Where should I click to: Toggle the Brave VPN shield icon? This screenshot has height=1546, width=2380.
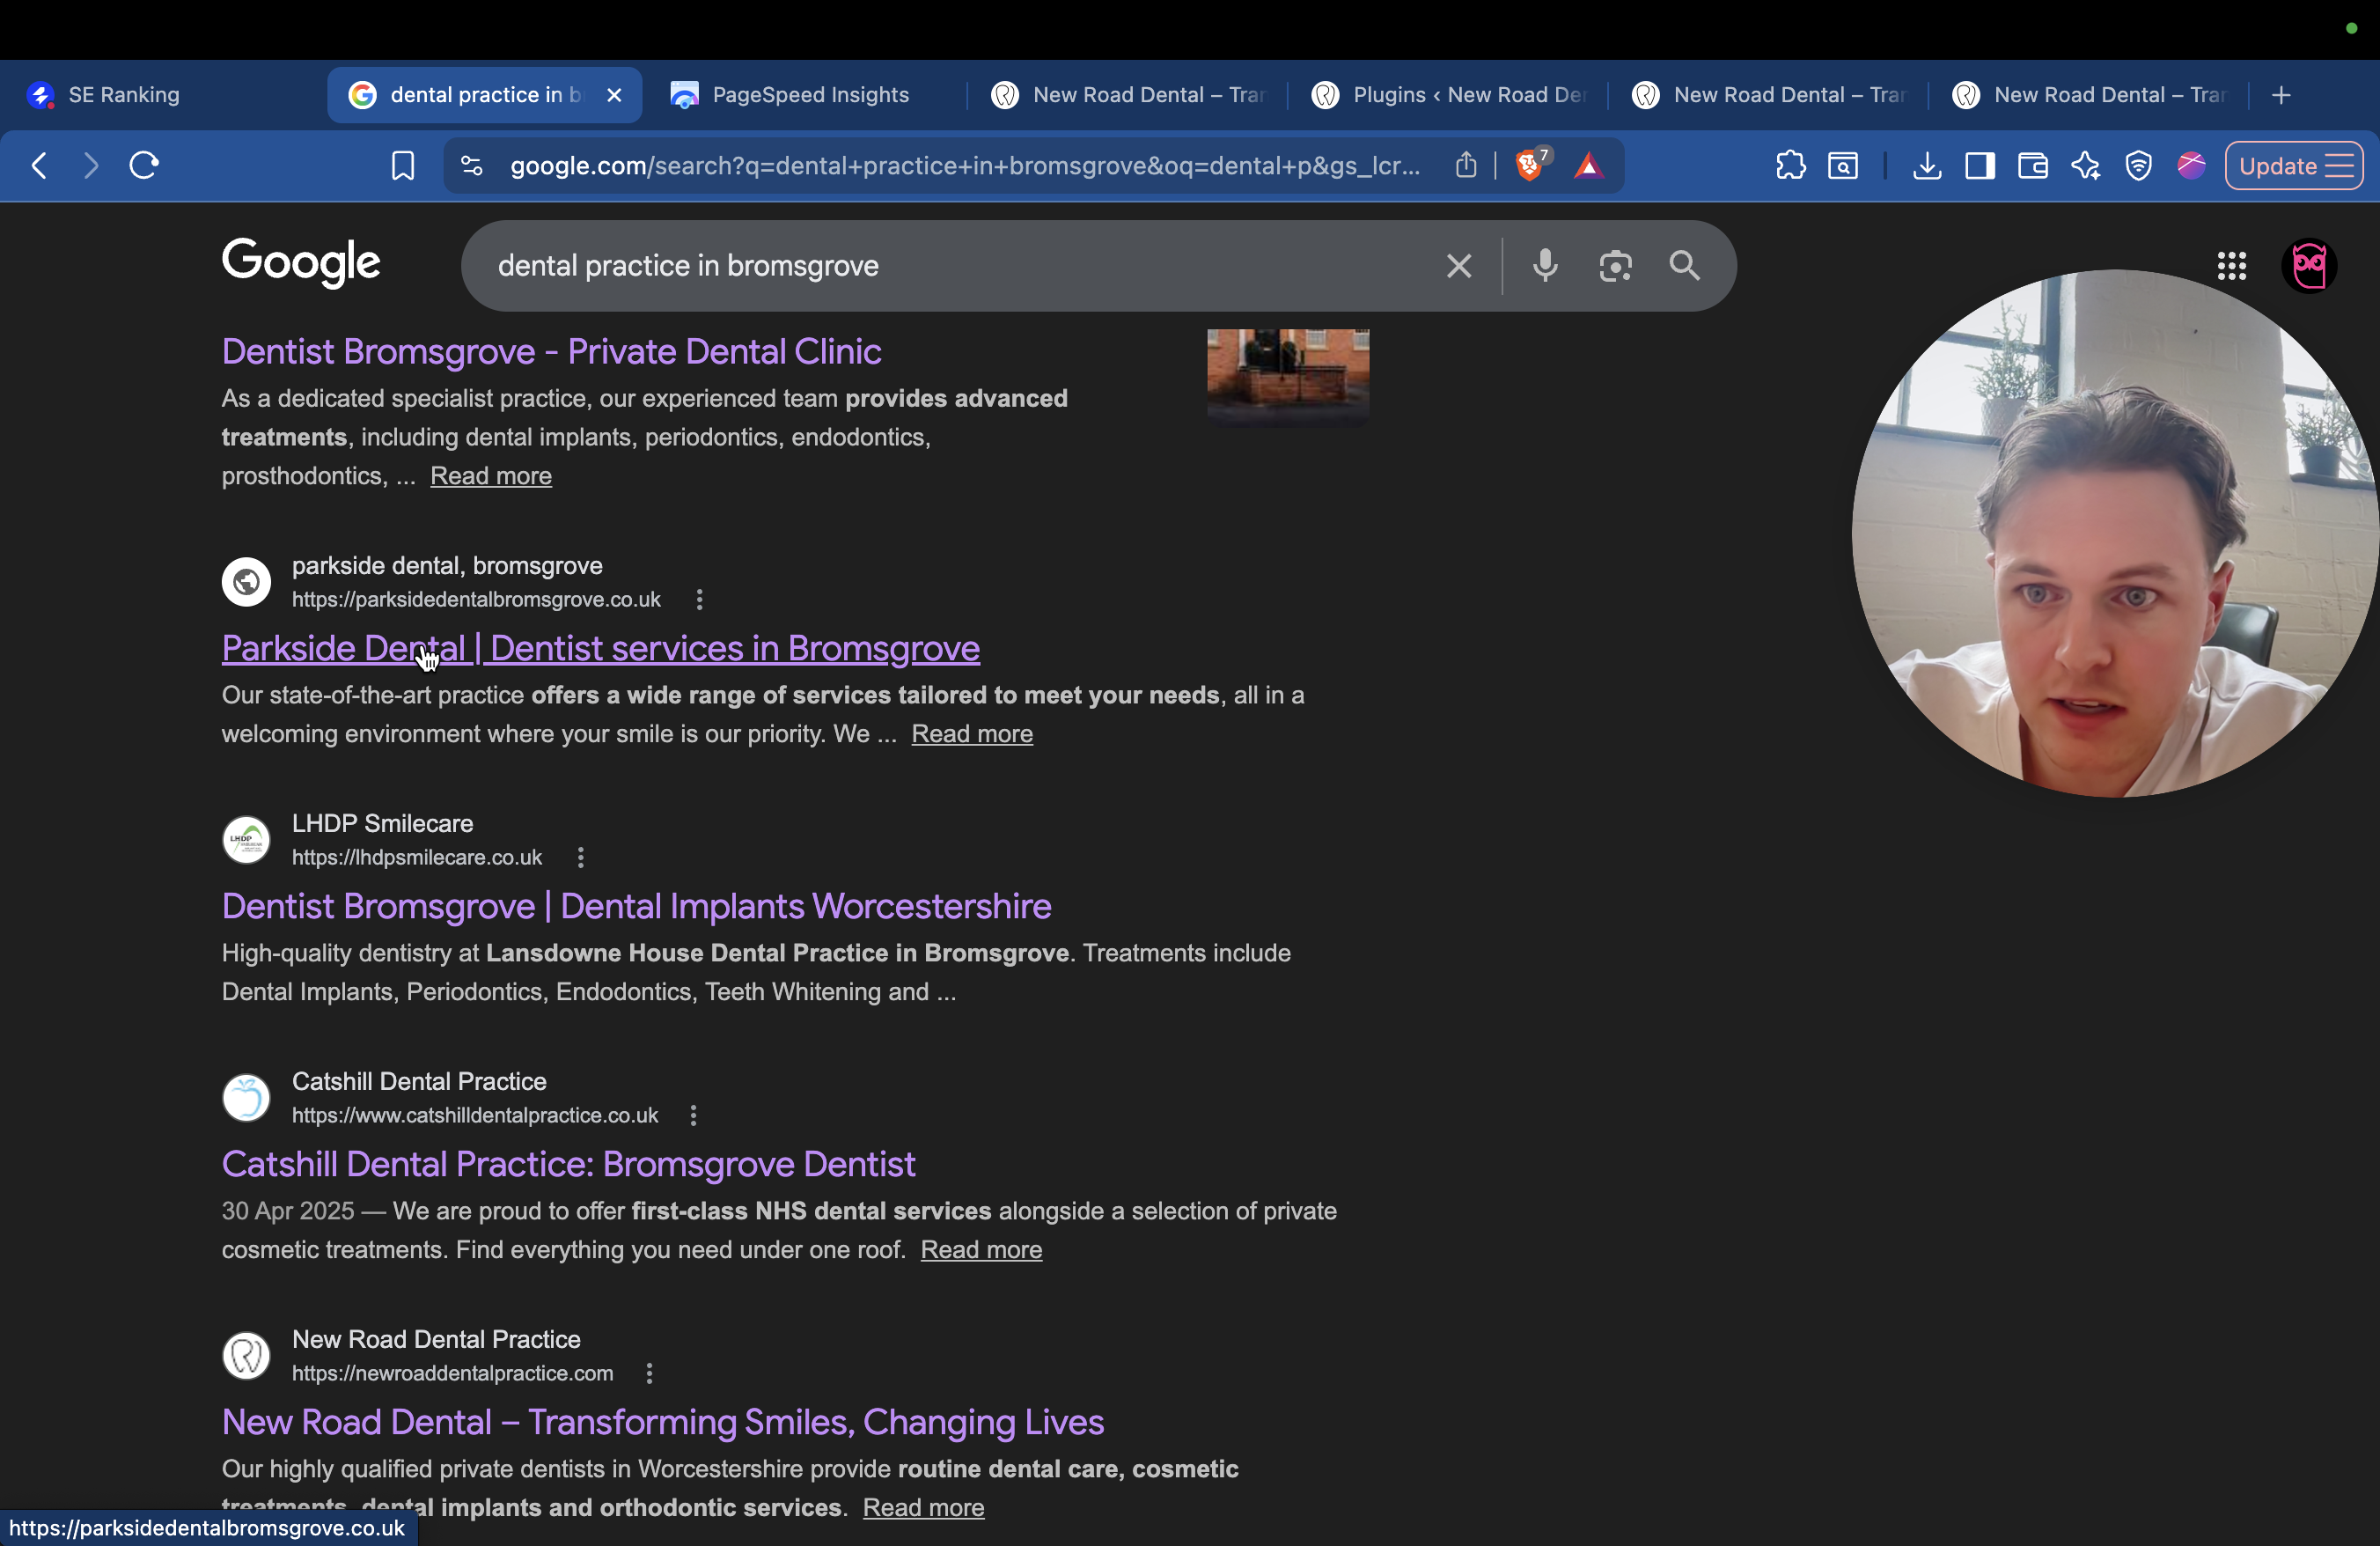click(2138, 166)
